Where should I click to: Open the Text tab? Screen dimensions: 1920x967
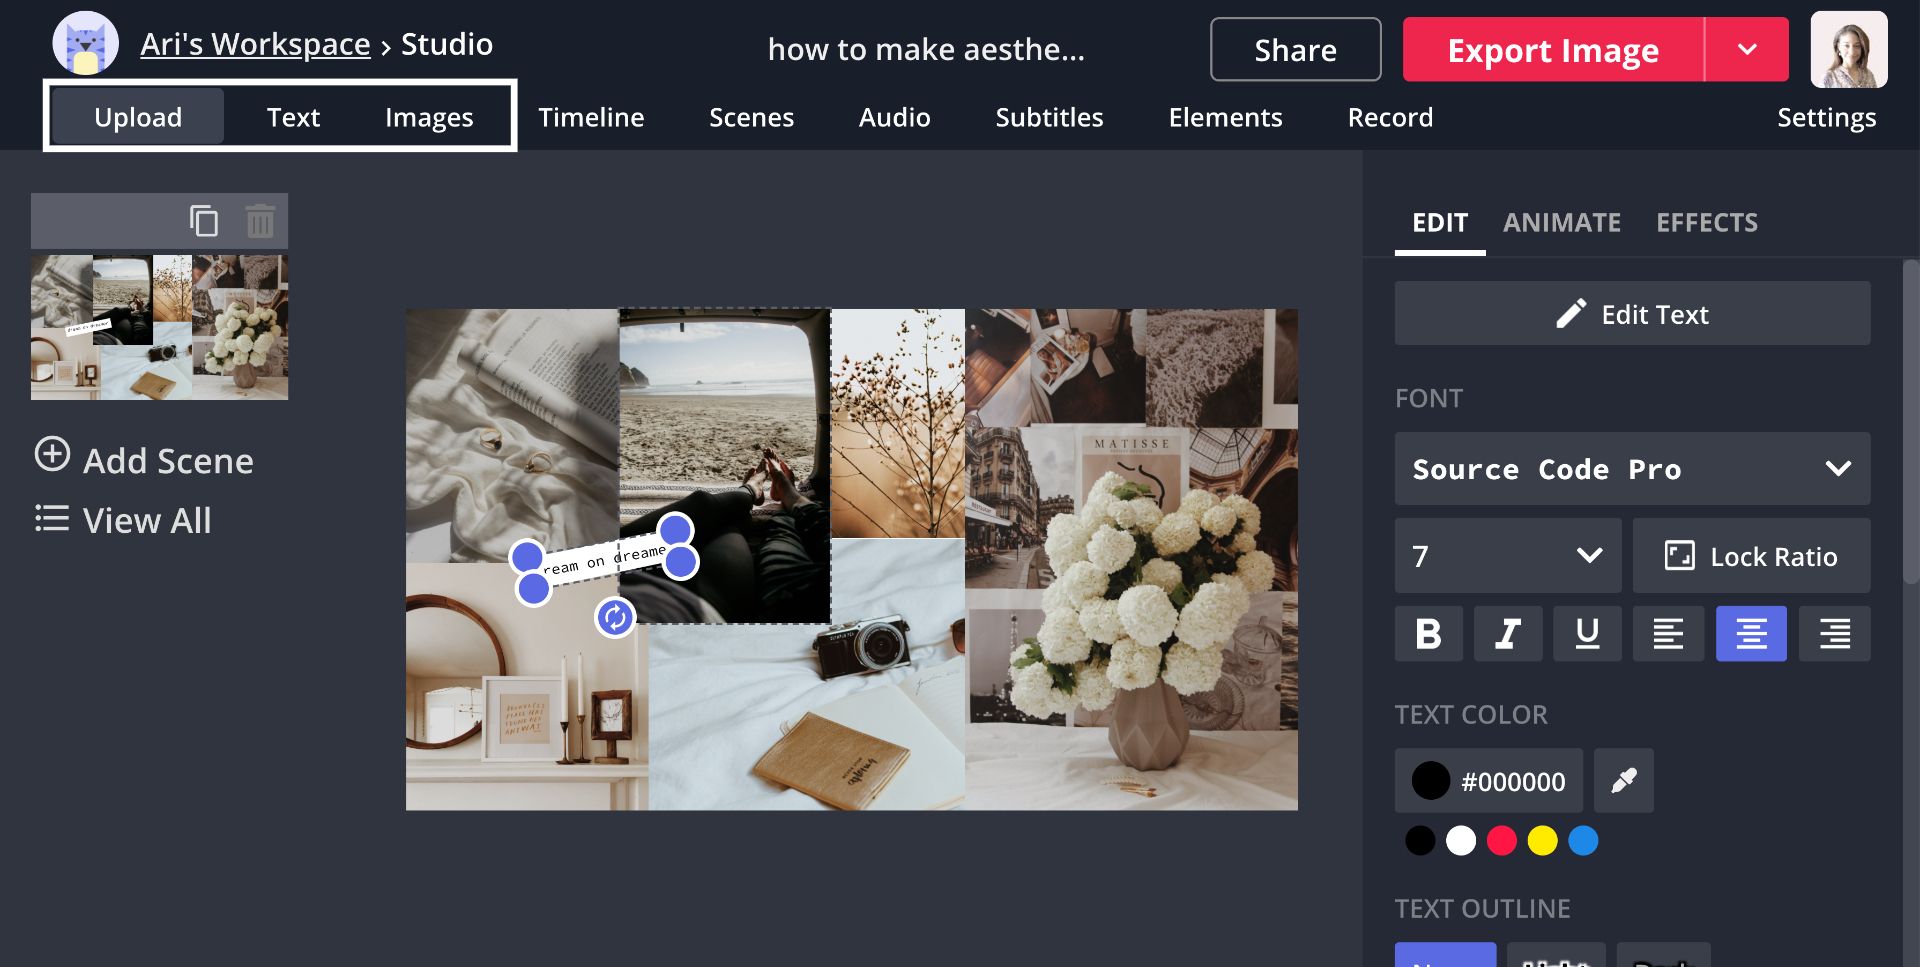pos(293,117)
